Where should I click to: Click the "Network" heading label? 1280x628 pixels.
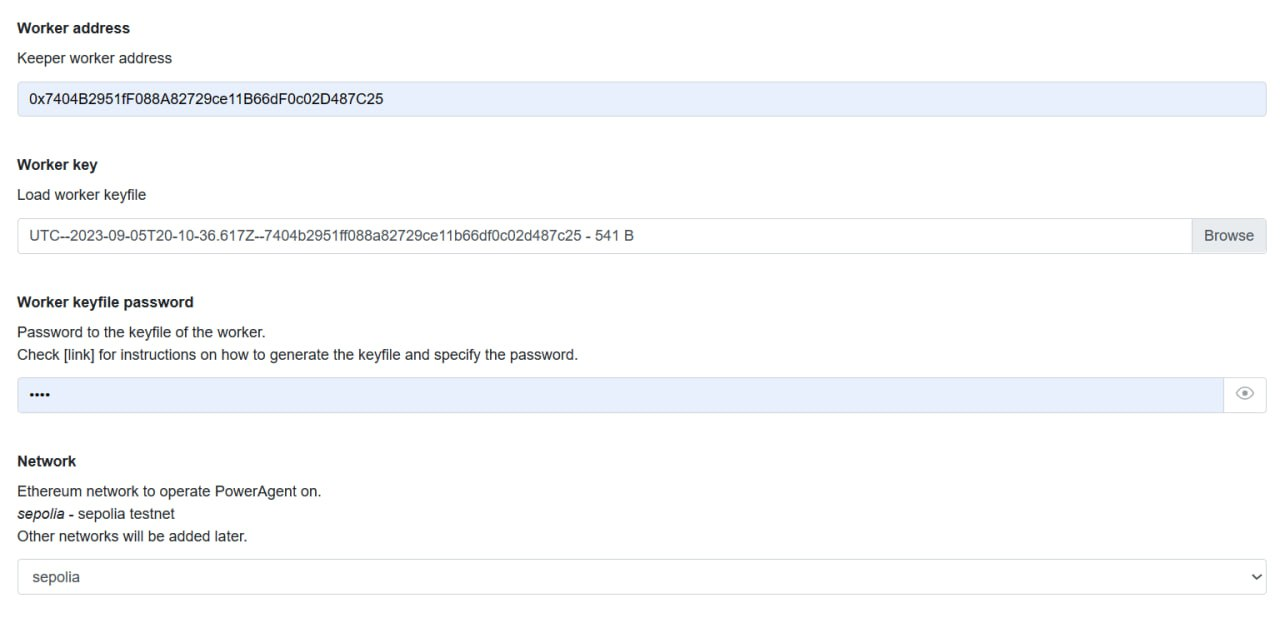(46, 461)
